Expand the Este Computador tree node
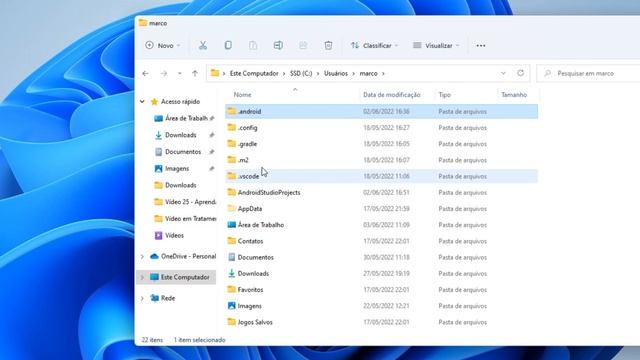640x360 pixels. pos(142,278)
